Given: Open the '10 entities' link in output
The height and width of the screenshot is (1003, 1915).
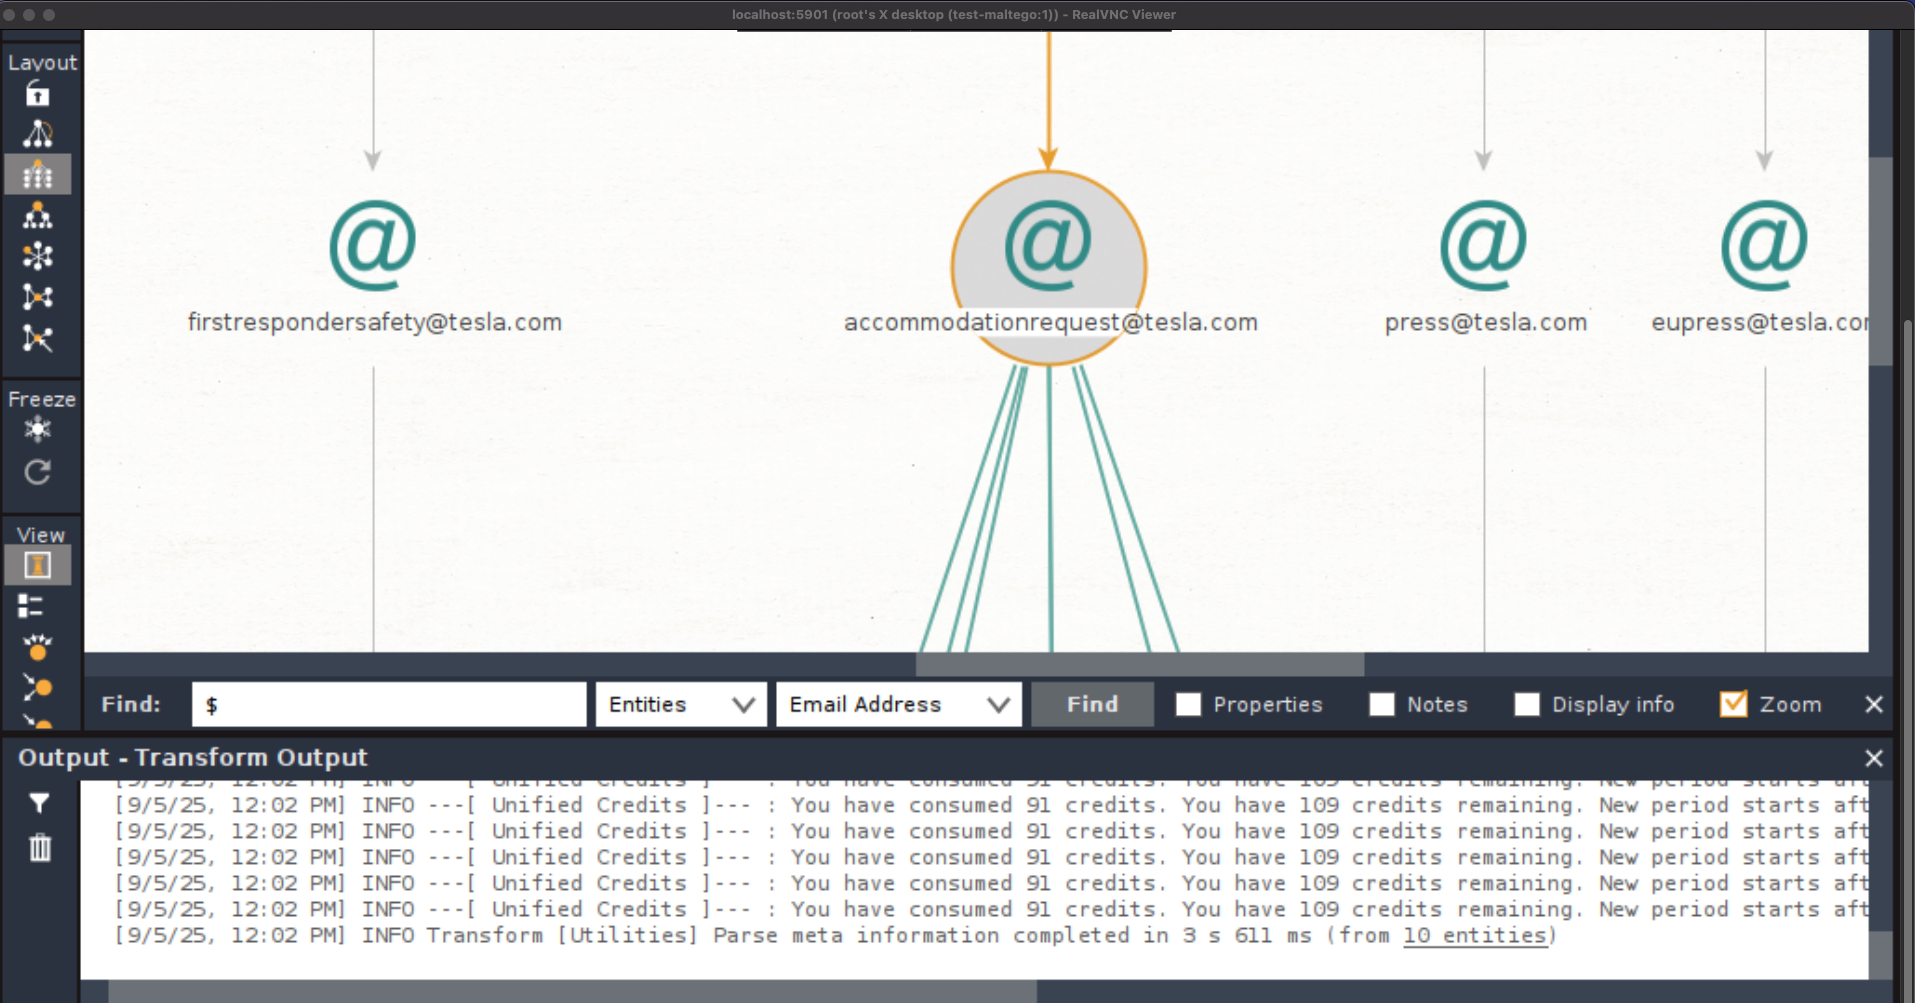Looking at the screenshot, I should pos(1475,936).
